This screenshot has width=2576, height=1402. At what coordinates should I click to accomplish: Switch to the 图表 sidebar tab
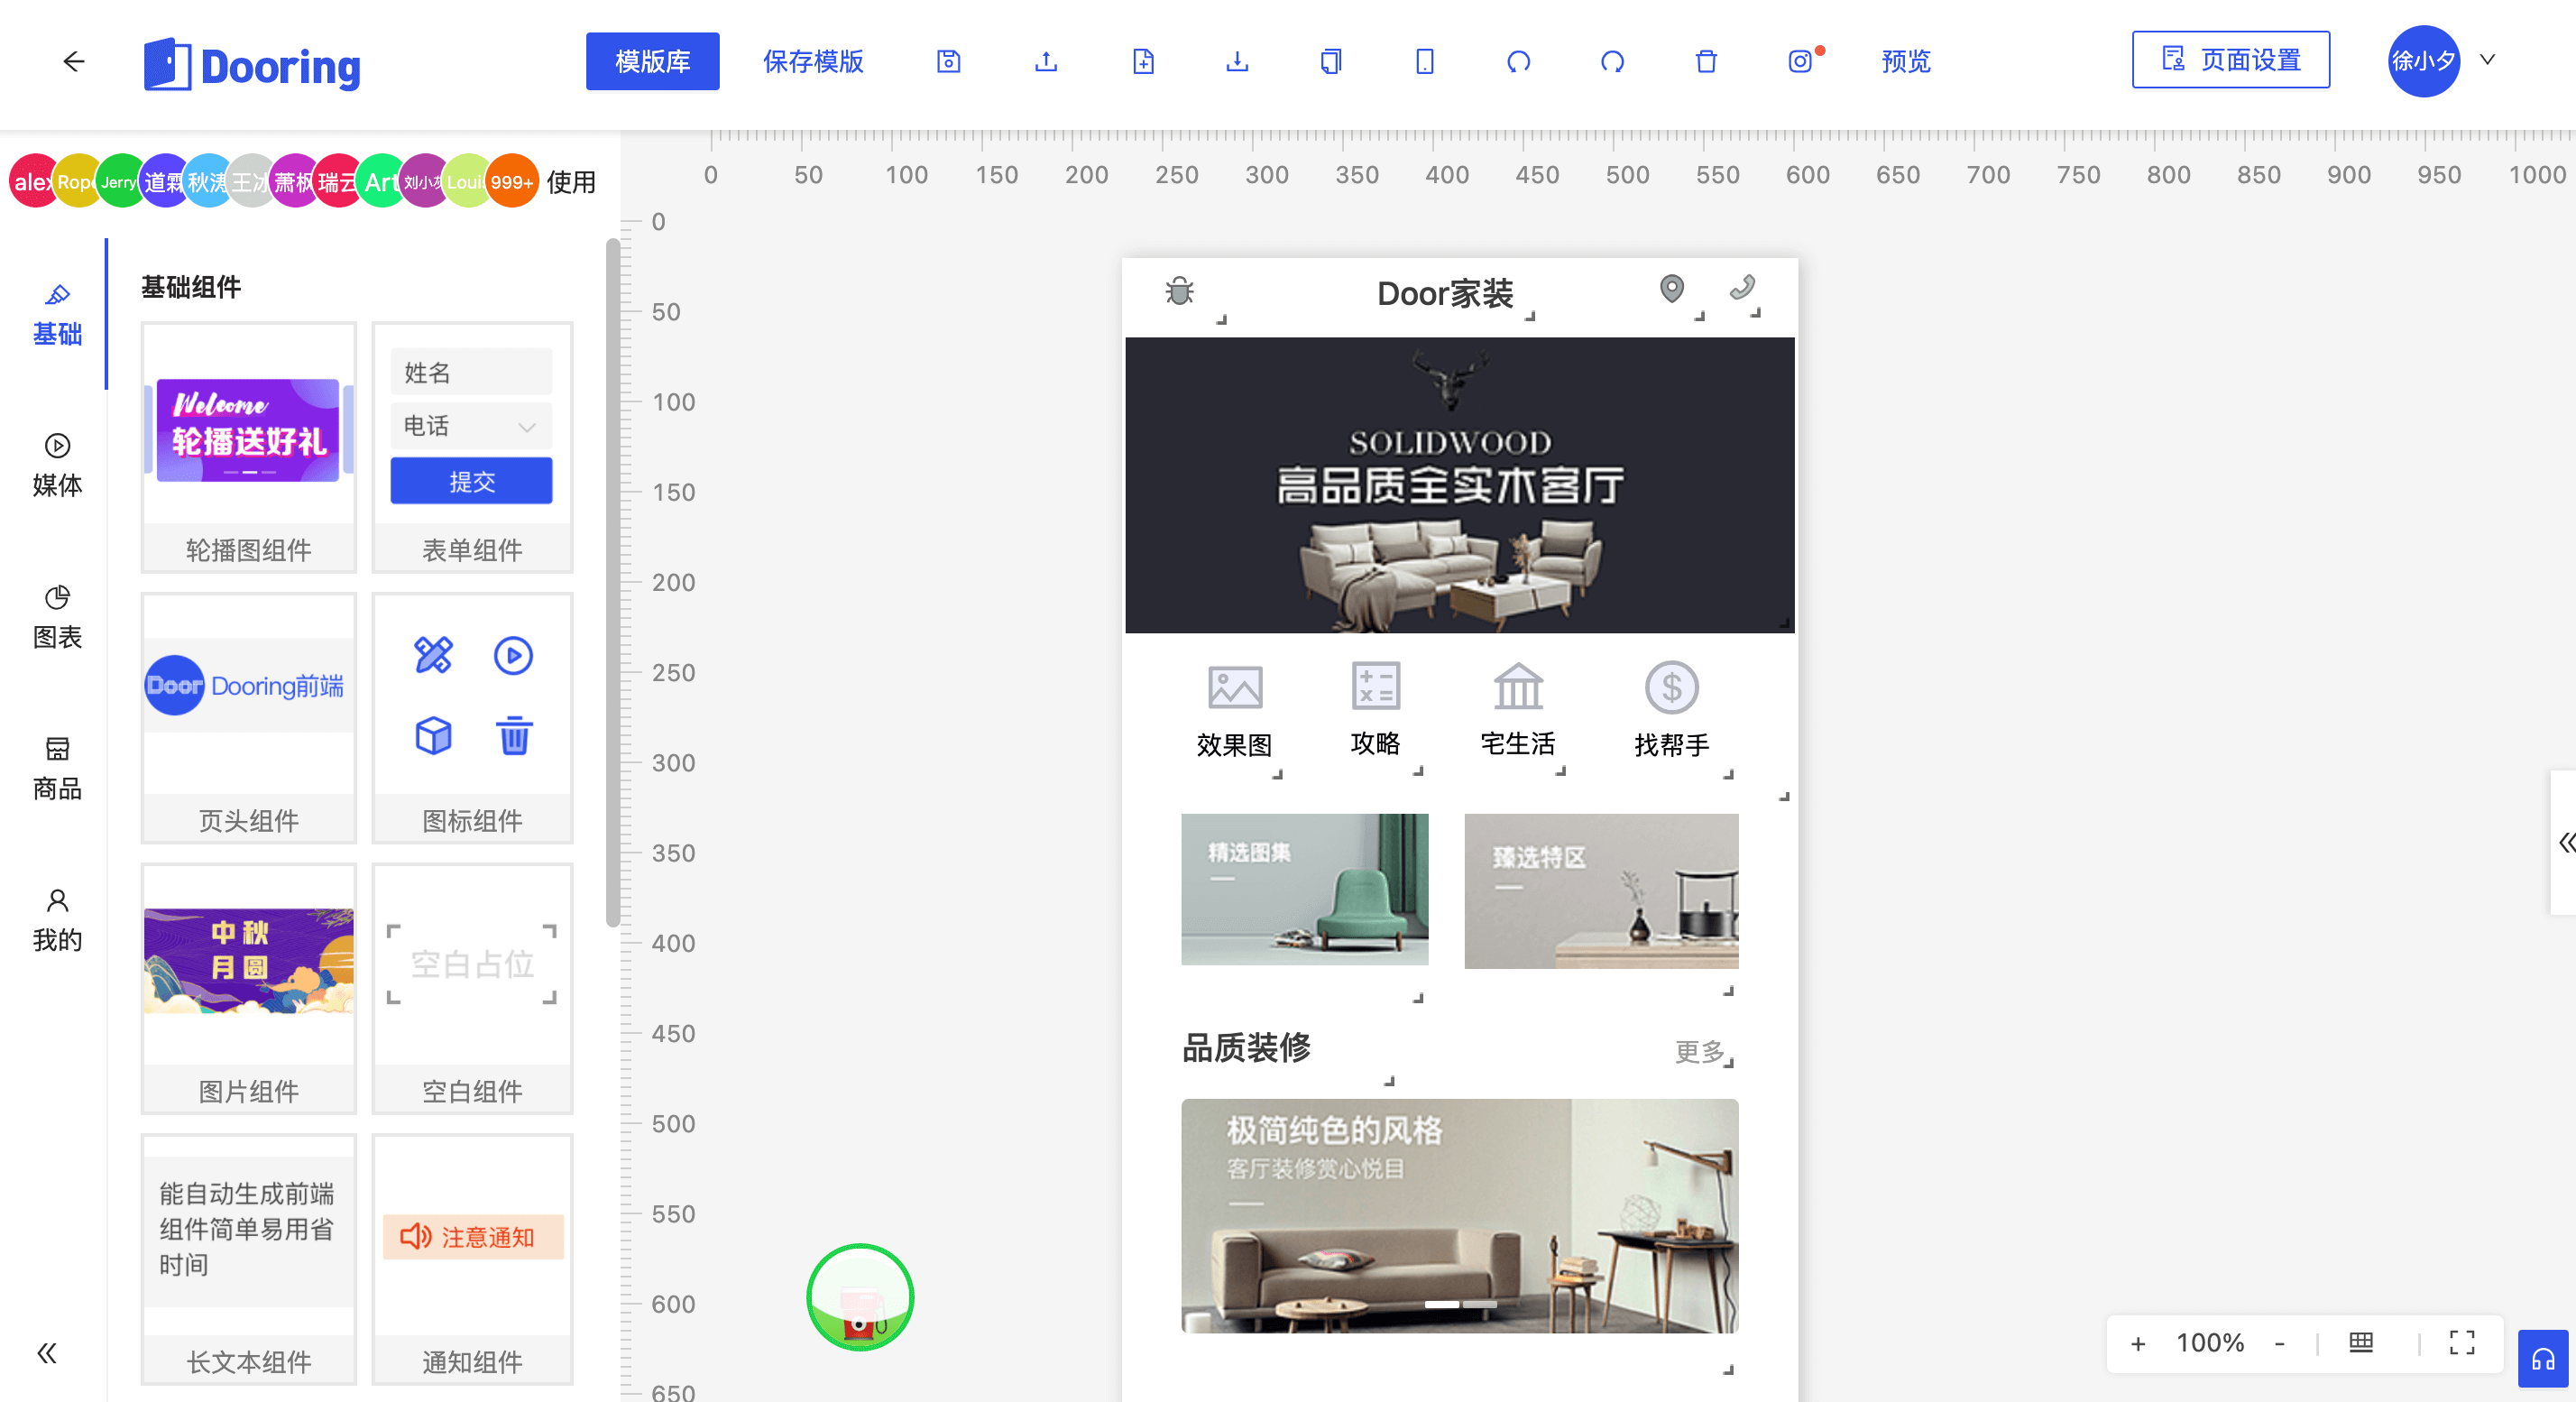tap(57, 618)
